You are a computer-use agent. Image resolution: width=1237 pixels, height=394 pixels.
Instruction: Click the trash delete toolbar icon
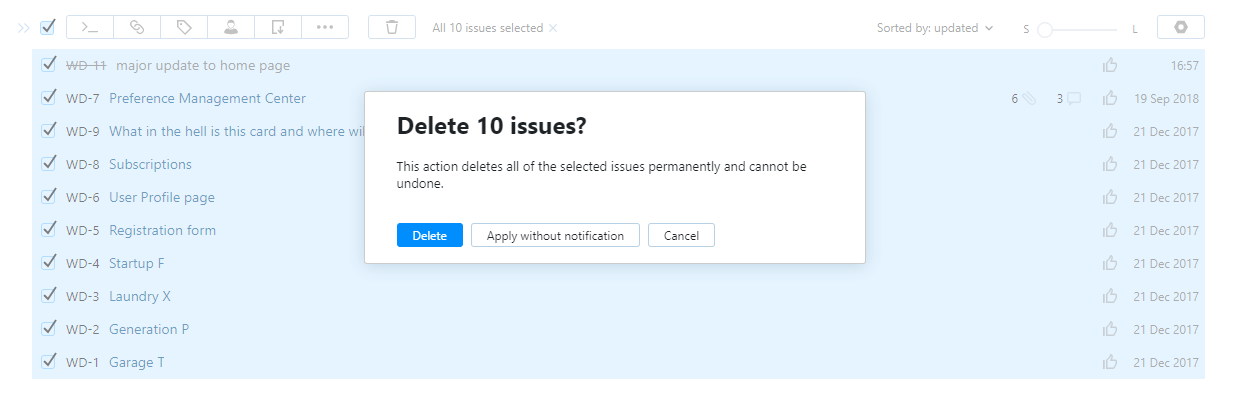[x=392, y=28]
